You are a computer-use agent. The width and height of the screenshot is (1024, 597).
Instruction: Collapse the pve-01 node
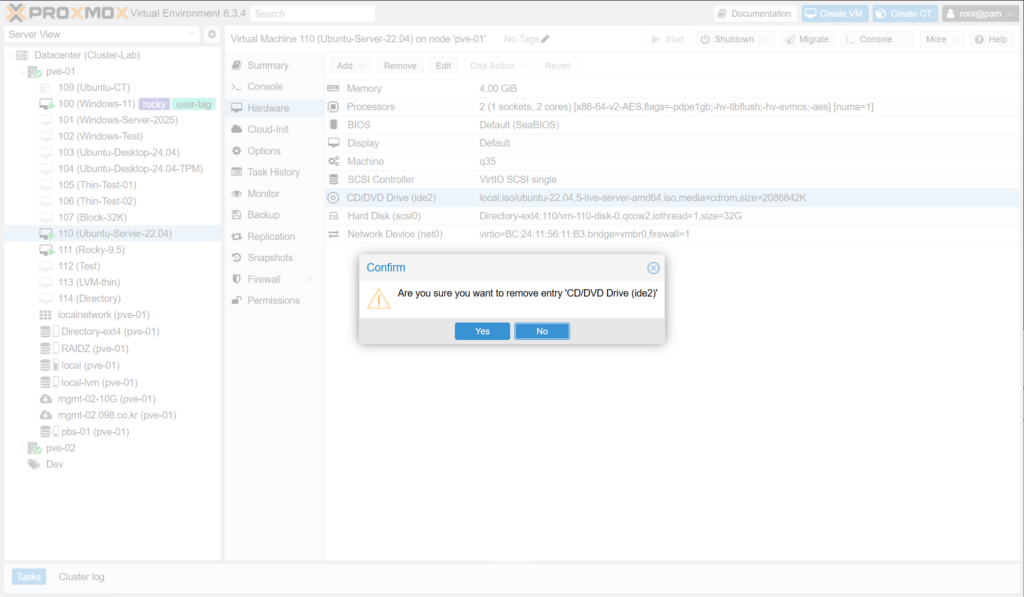tap(23, 71)
